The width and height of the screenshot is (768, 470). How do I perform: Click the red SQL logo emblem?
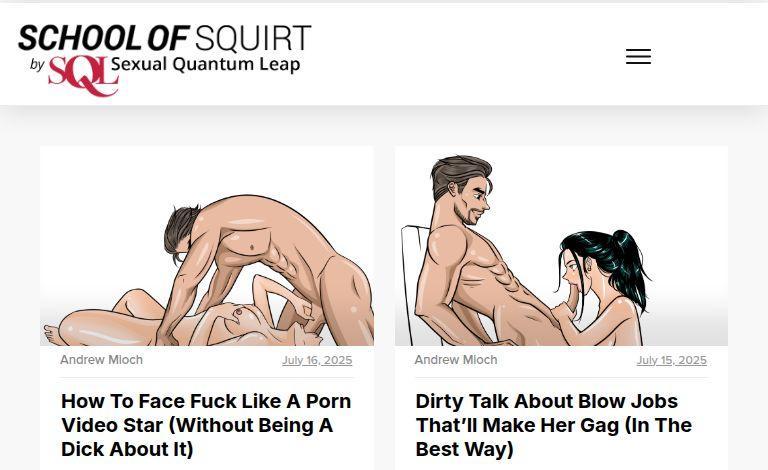coord(83,75)
